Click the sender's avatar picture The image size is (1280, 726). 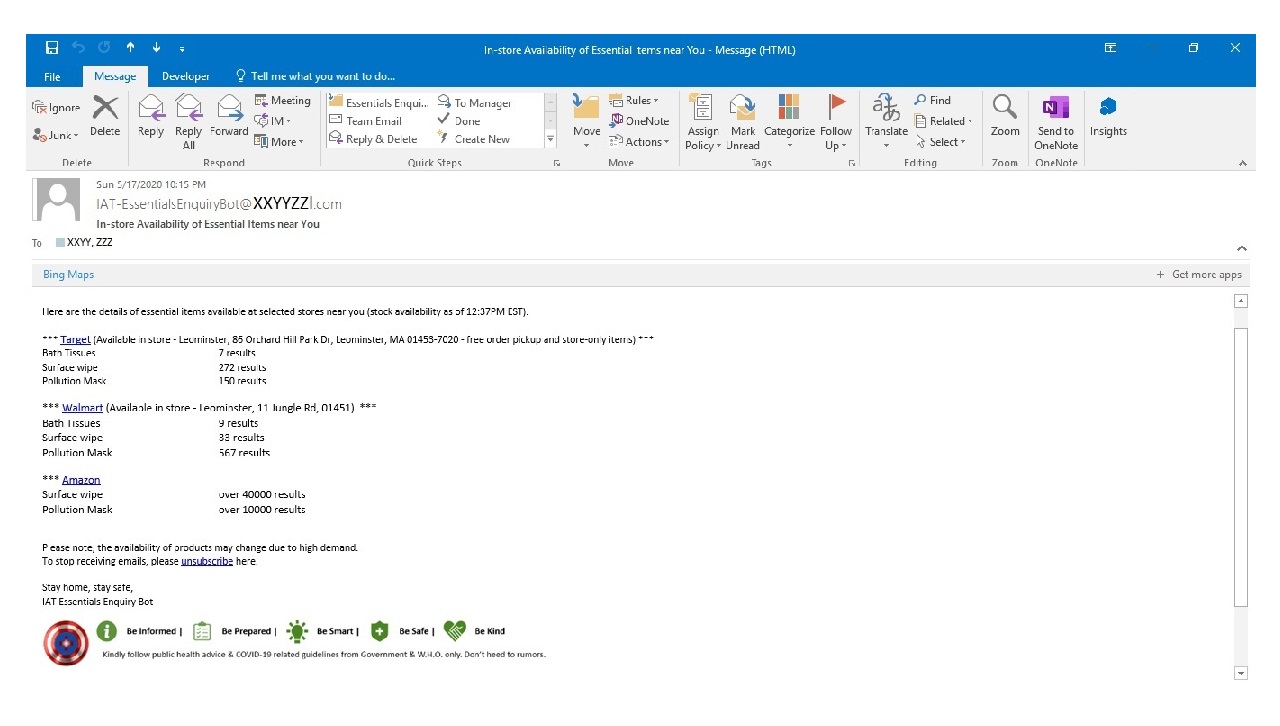click(x=57, y=200)
